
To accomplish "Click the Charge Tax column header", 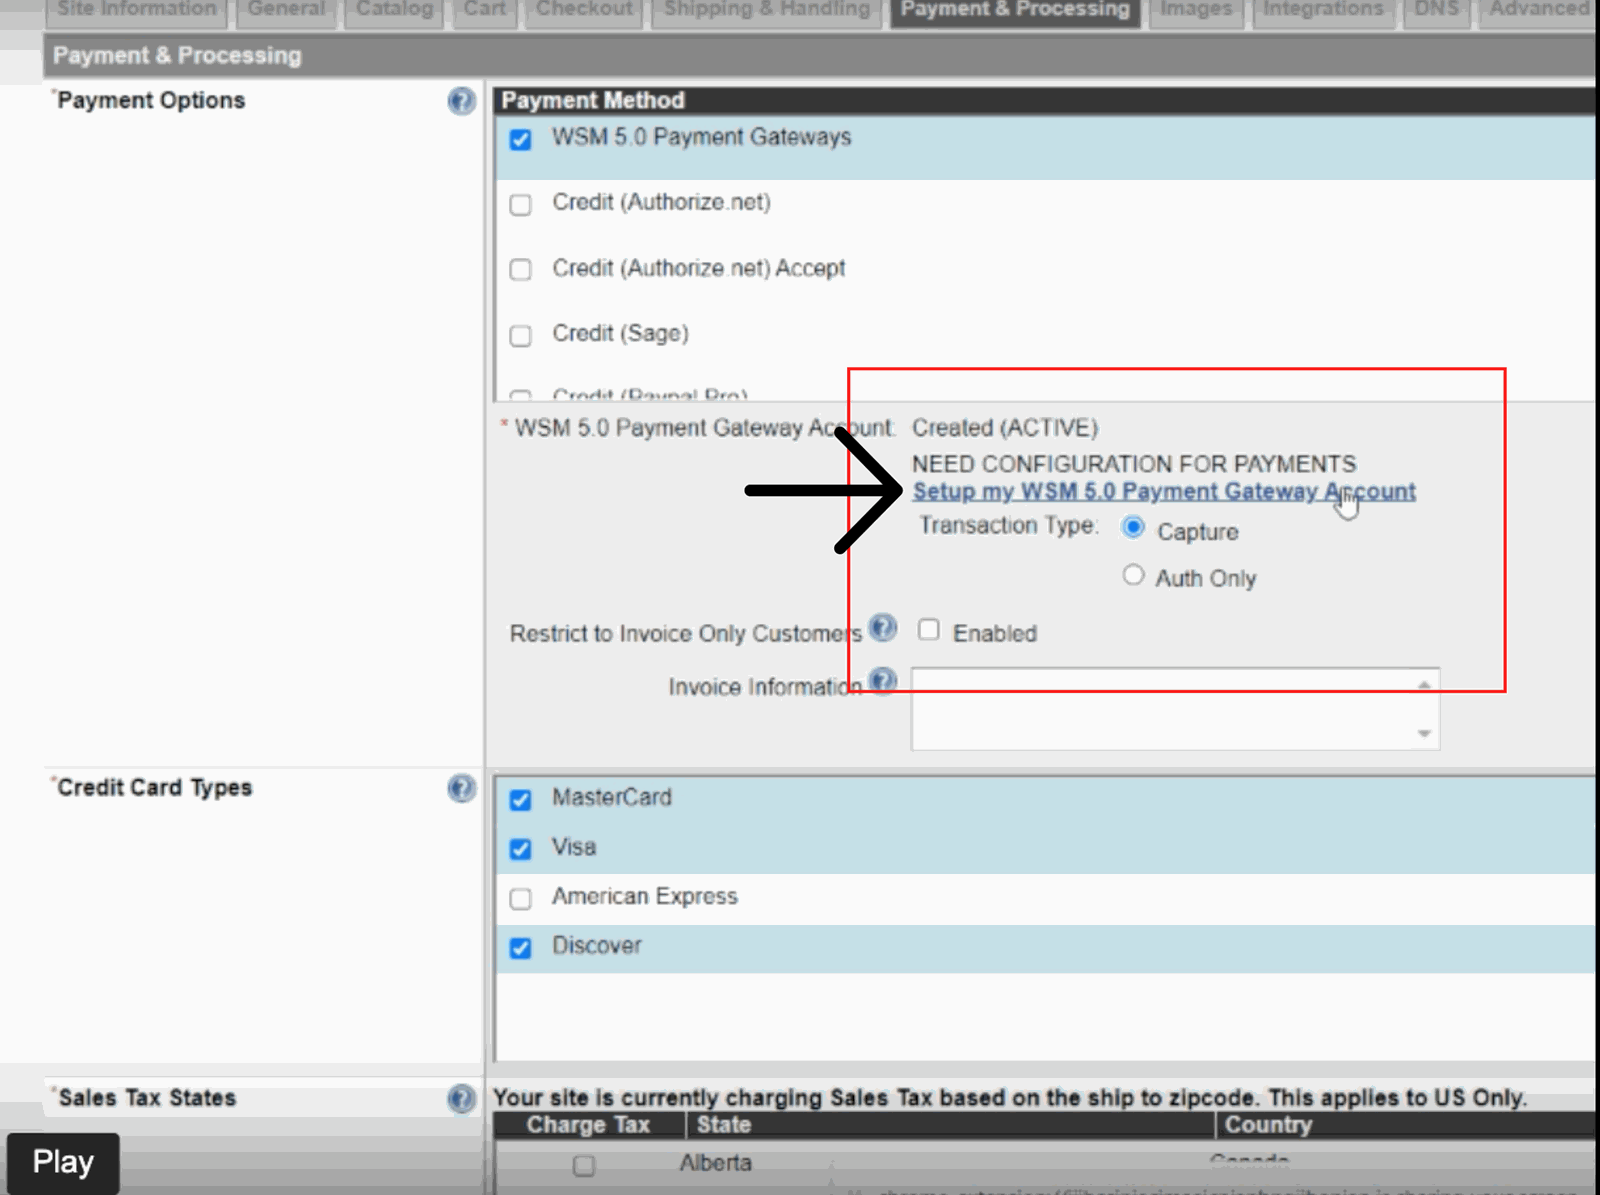I will [588, 1126].
